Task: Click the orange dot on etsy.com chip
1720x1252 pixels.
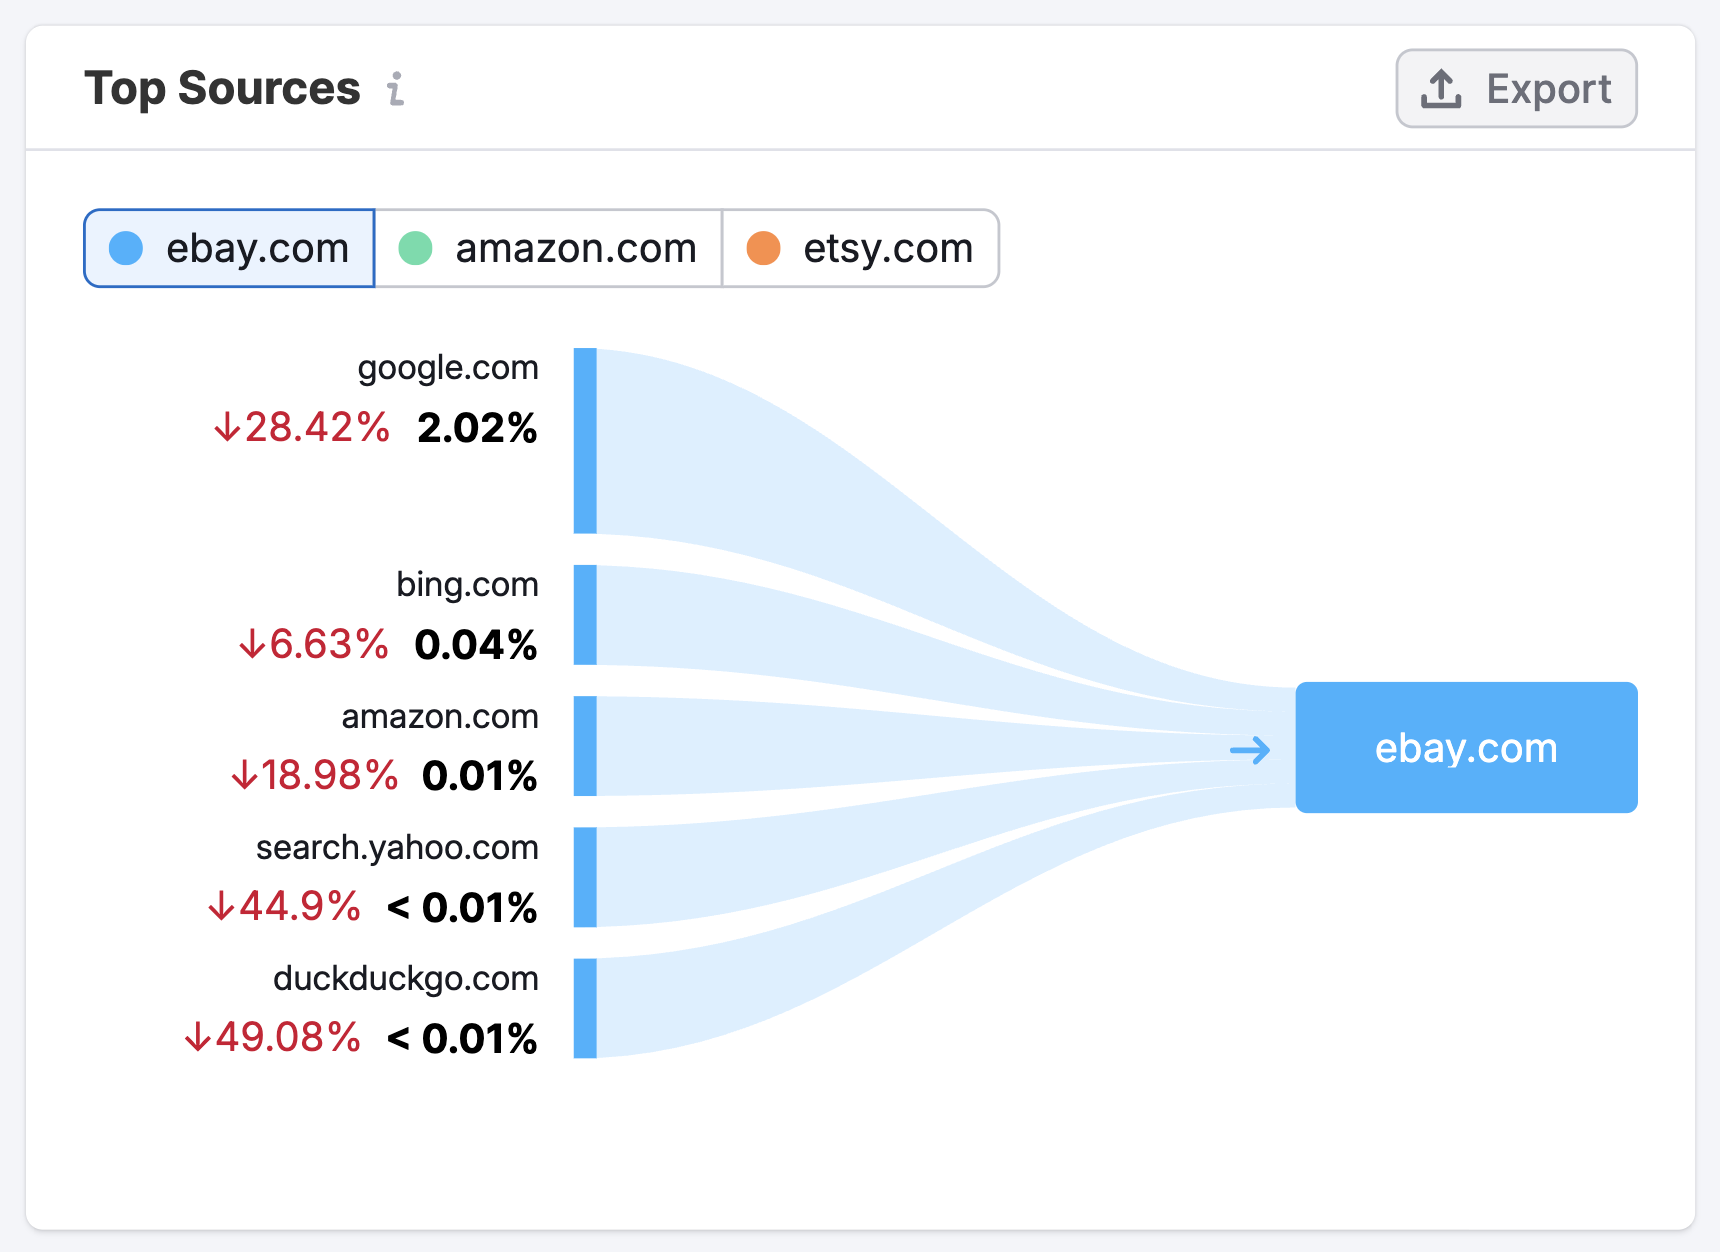Action: (x=764, y=248)
